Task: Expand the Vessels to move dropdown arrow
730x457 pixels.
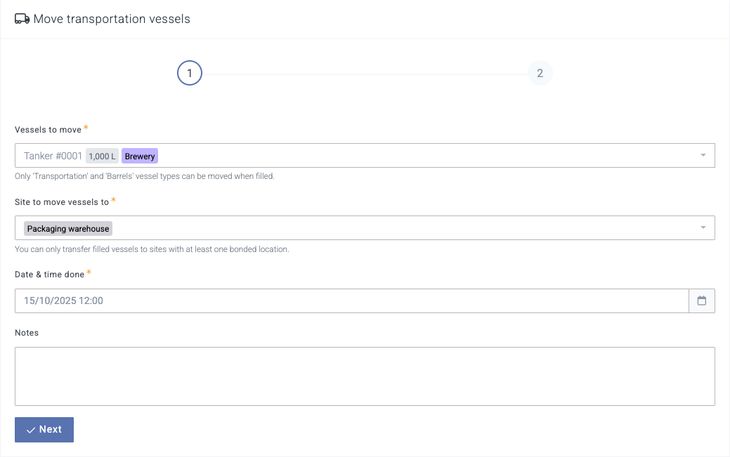Action: (702, 156)
